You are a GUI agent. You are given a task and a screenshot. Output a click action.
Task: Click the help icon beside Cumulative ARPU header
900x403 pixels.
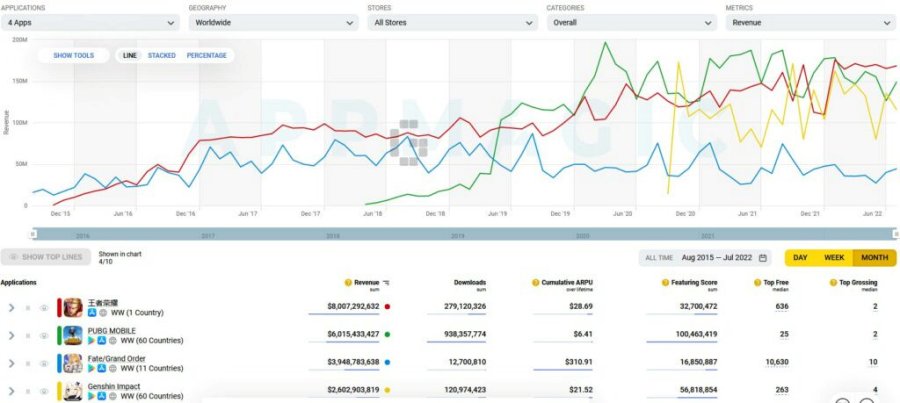tap(536, 282)
